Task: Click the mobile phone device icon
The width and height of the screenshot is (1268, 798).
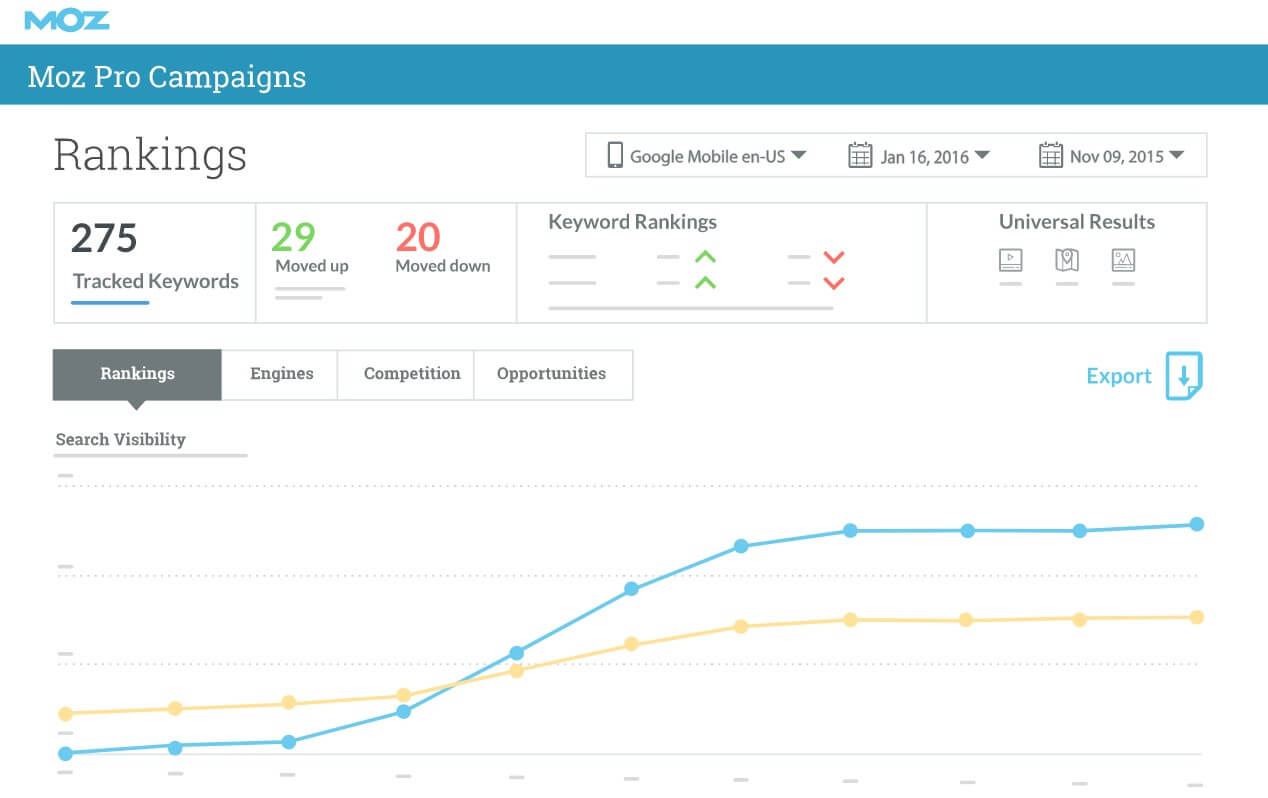Action: coord(615,156)
